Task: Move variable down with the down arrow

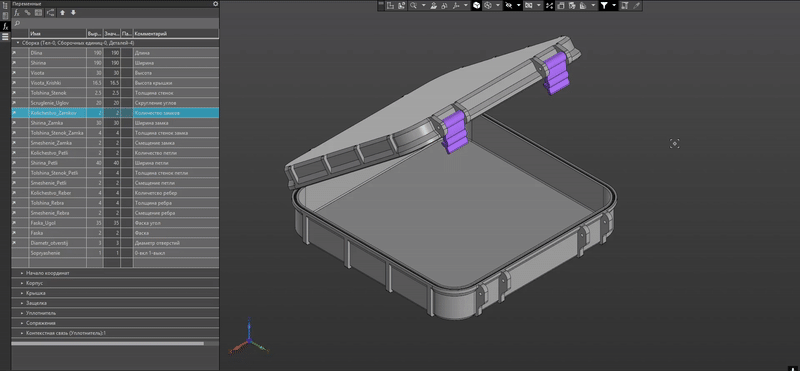Action: (x=73, y=13)
